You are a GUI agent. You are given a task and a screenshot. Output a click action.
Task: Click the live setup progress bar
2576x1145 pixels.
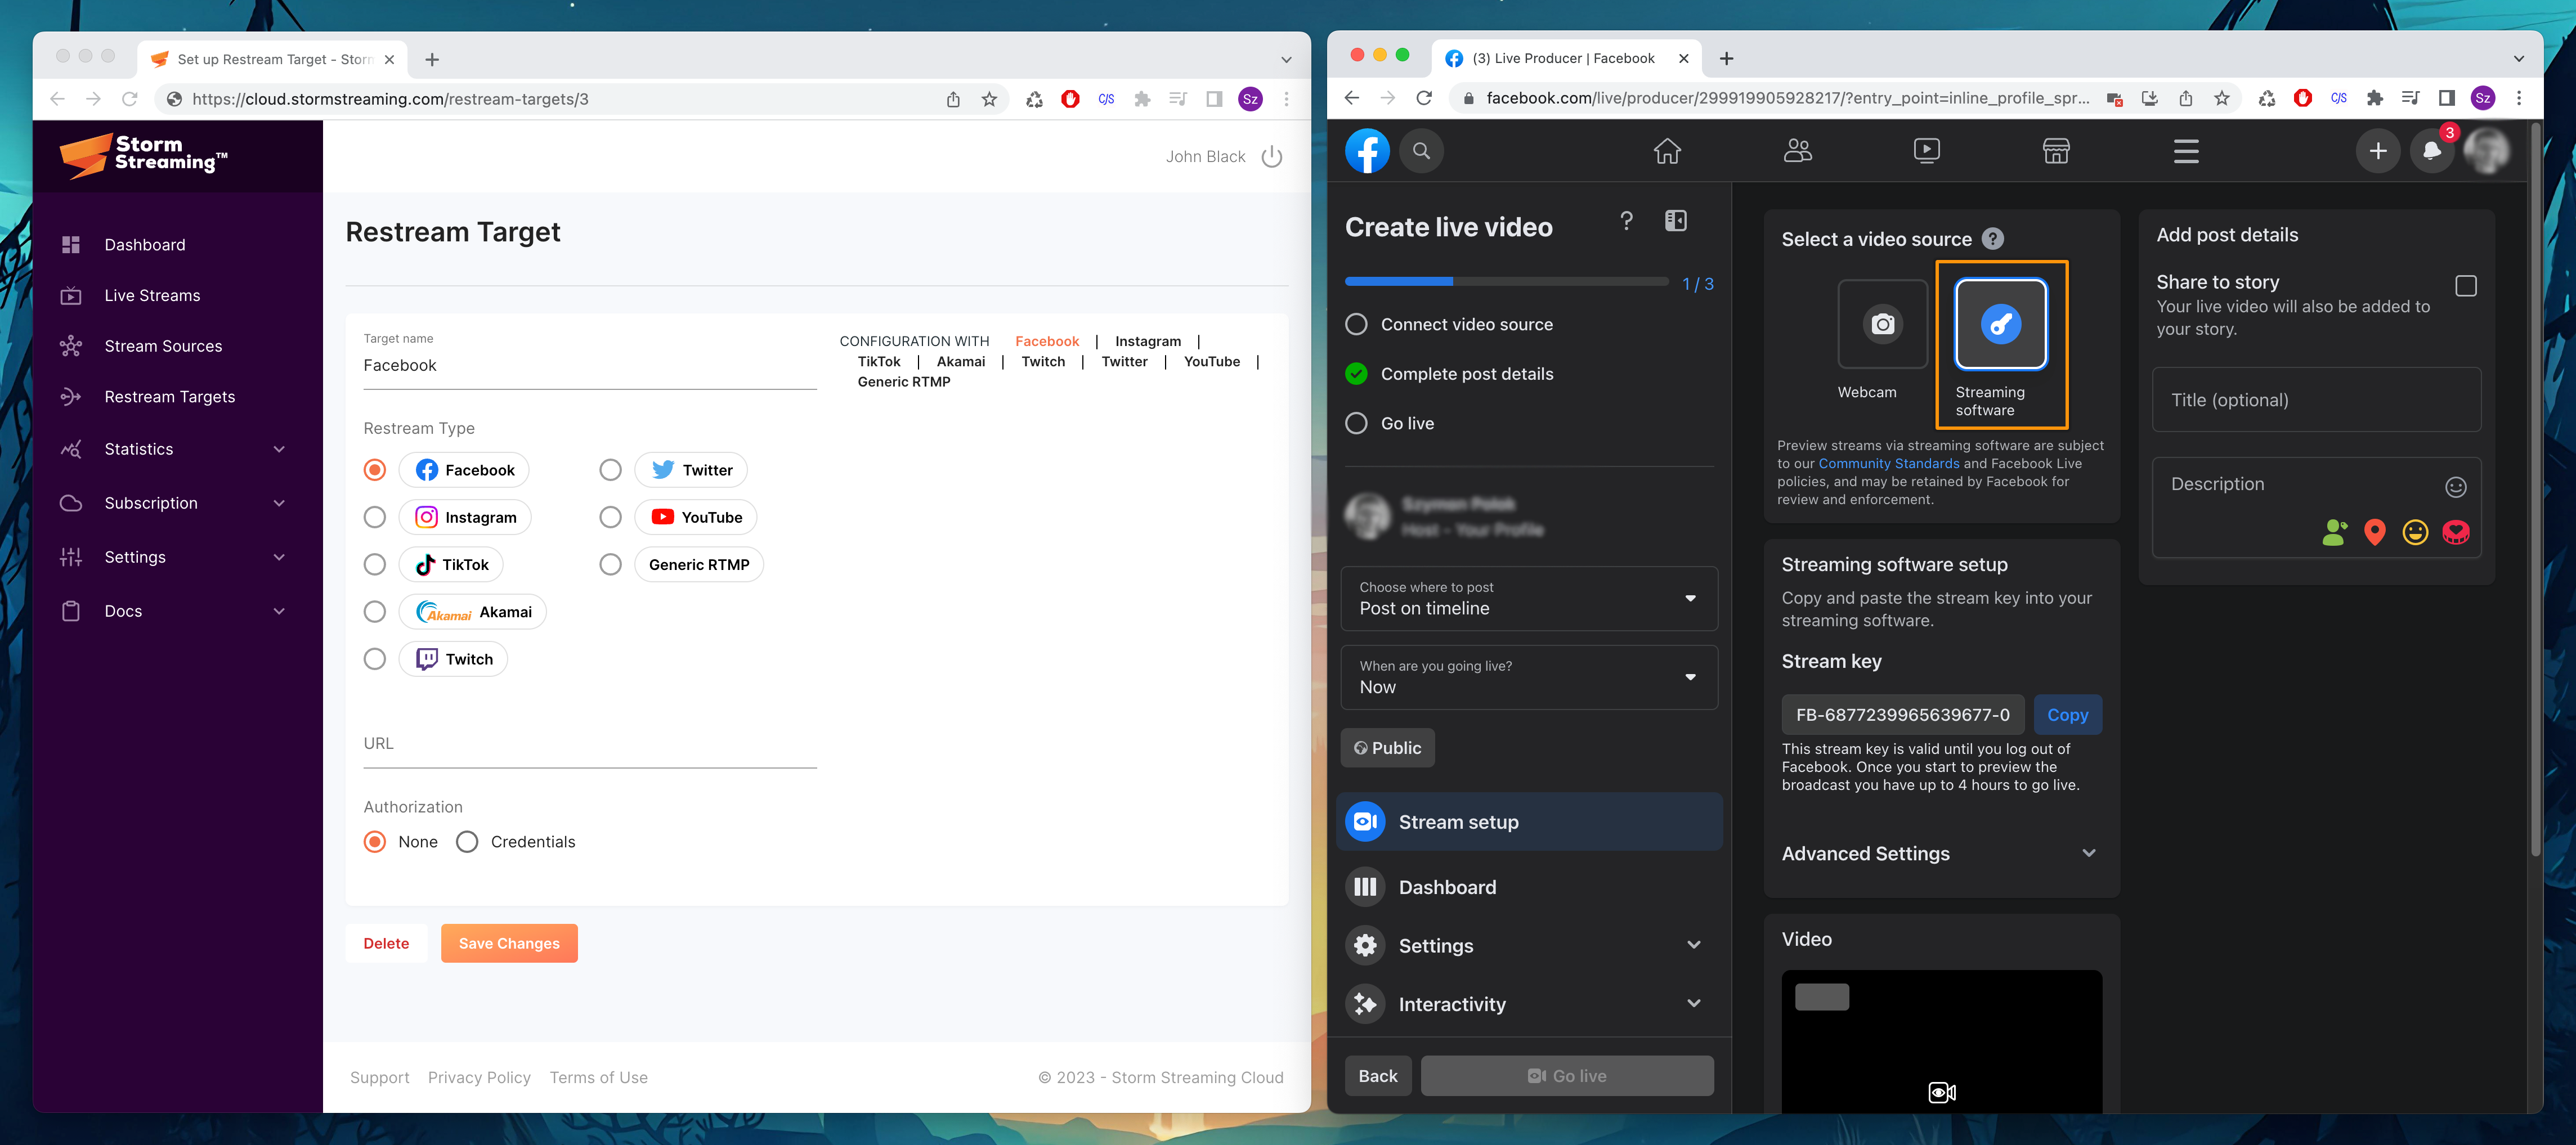click(1507, 282)
